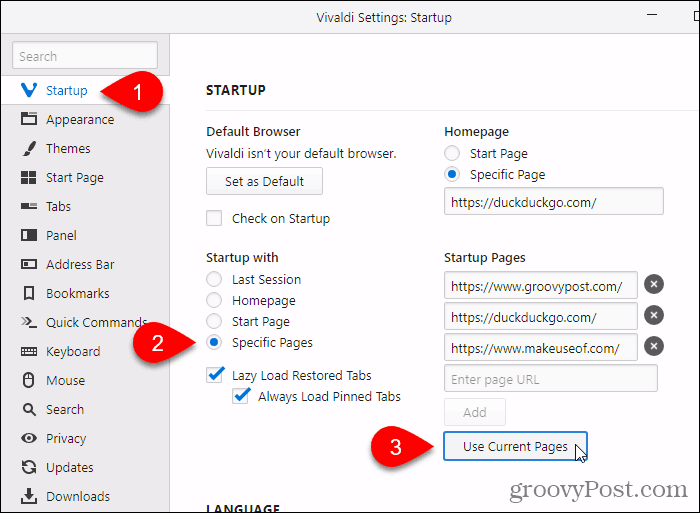Click the groovypost.com startup URL field
This screenshot has width=700, height=513.
541,285
